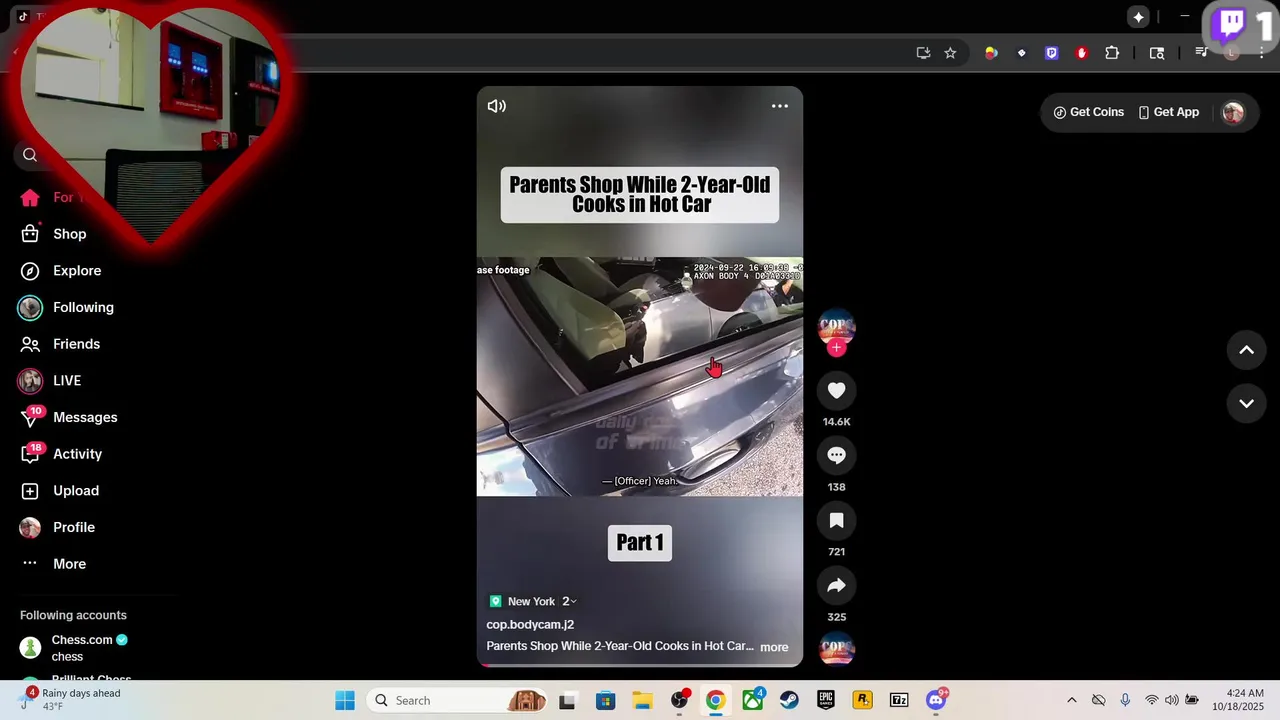Bookmark the video to favorites
The image size is (1280, 720).
(837, 521)
